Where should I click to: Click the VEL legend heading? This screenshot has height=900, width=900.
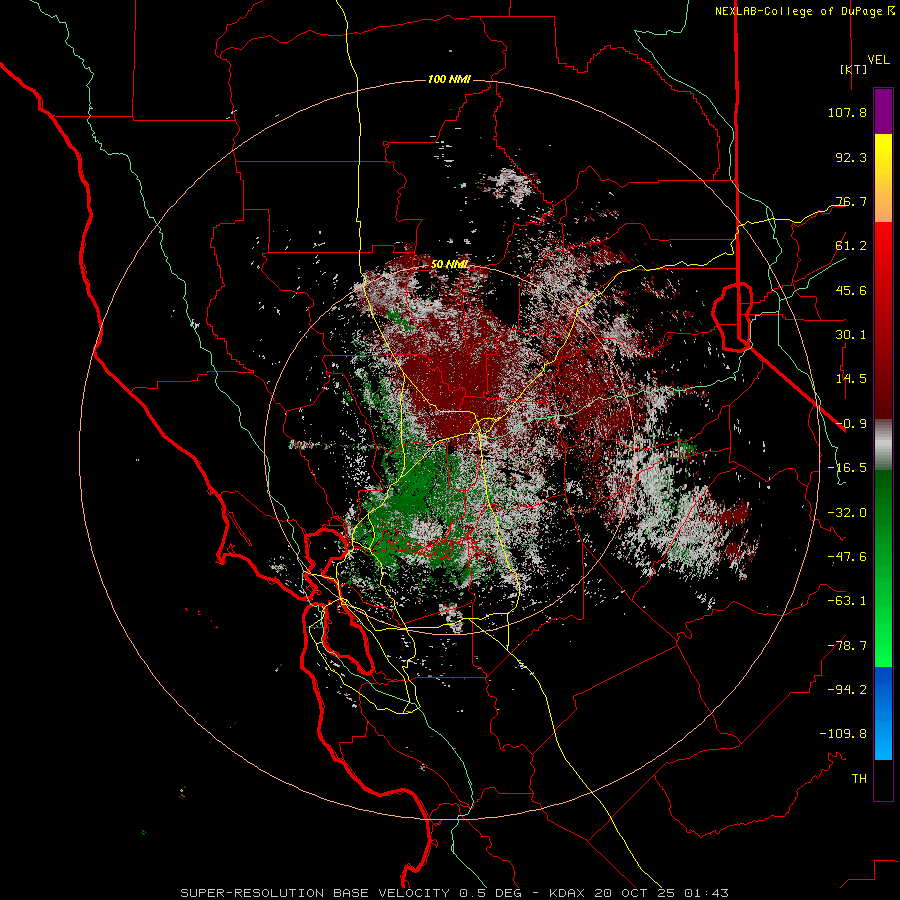[x=878, y=59]
